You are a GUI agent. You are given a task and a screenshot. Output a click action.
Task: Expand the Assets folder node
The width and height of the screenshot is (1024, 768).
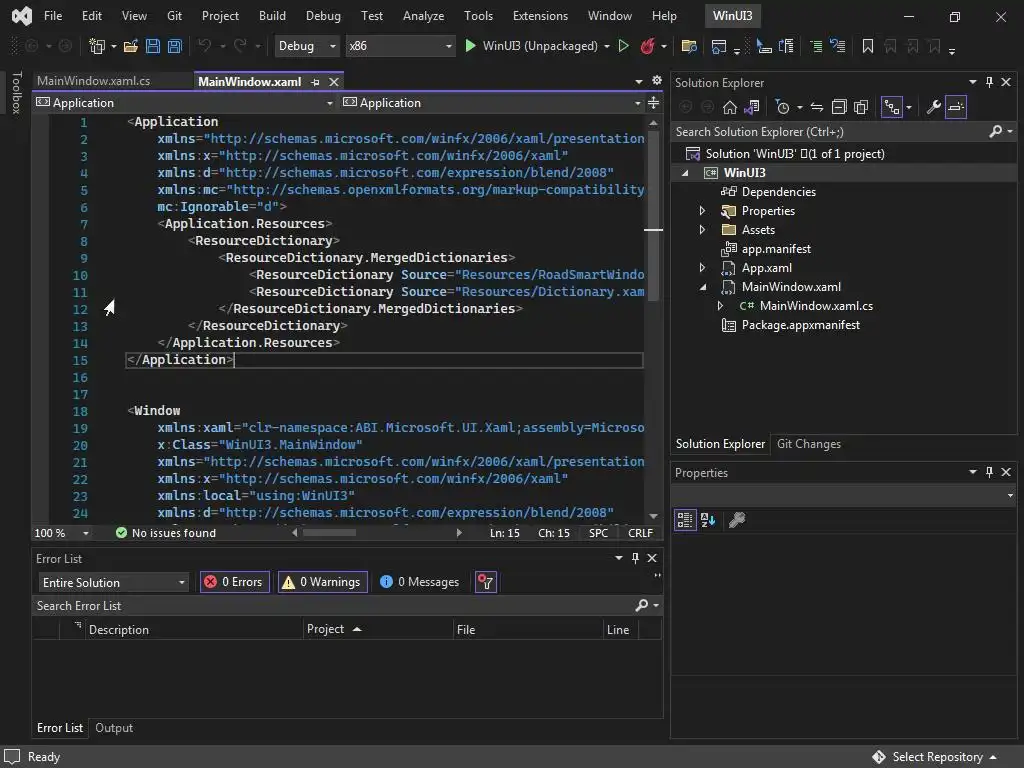tap(702, 230)
